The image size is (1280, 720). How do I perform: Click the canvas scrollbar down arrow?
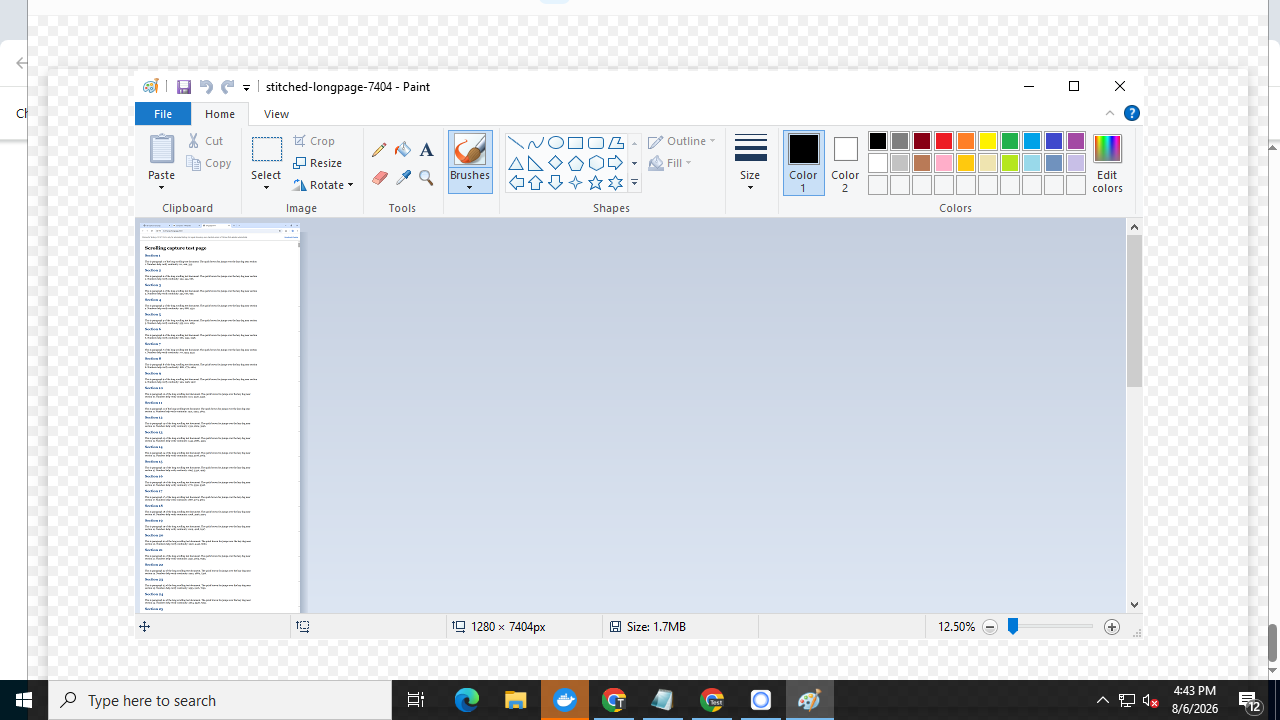tap(1134, 604)
